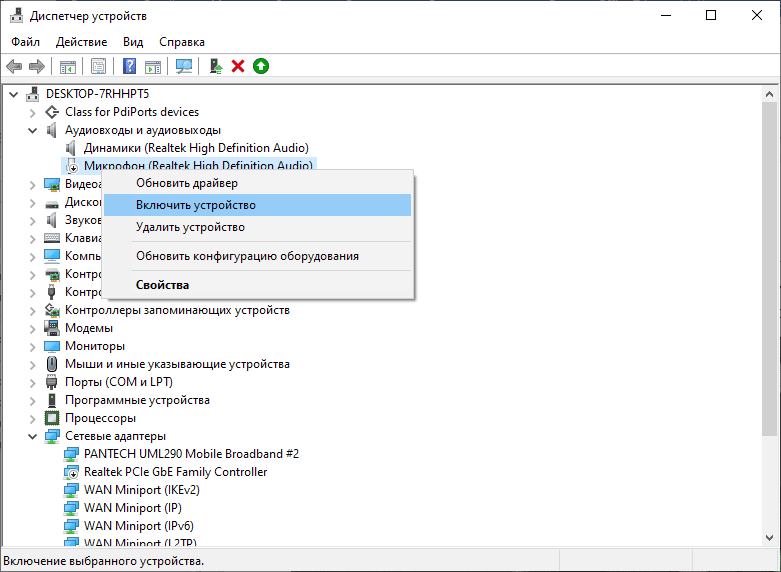Image resolution: width=781 pixels, height=572 pixels.
Task: Click the scan for hardware changes monitor icon
Action: pos(184,66)
